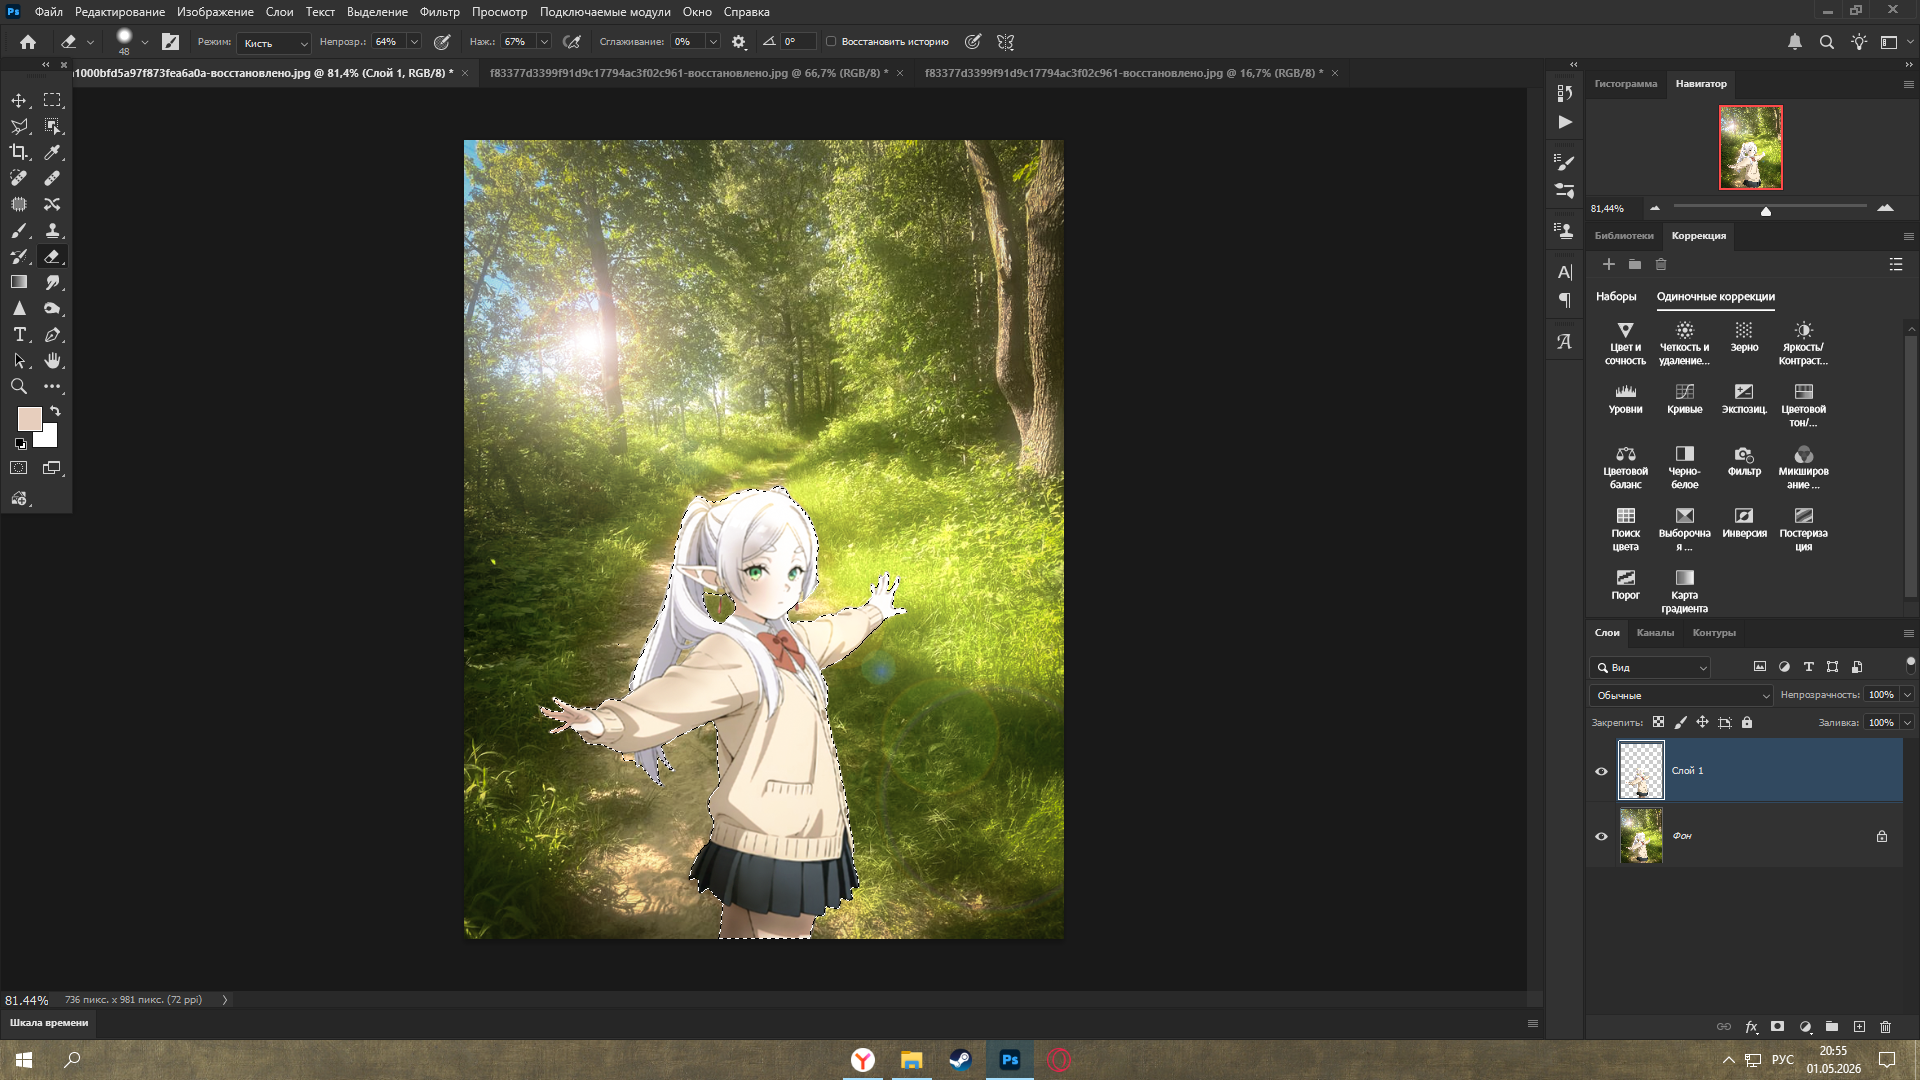Image resolution: width=1920 pixels, height=1080 pixels.
Task: Switch to the Каналы tab
Action: [x=1655, y=632]
